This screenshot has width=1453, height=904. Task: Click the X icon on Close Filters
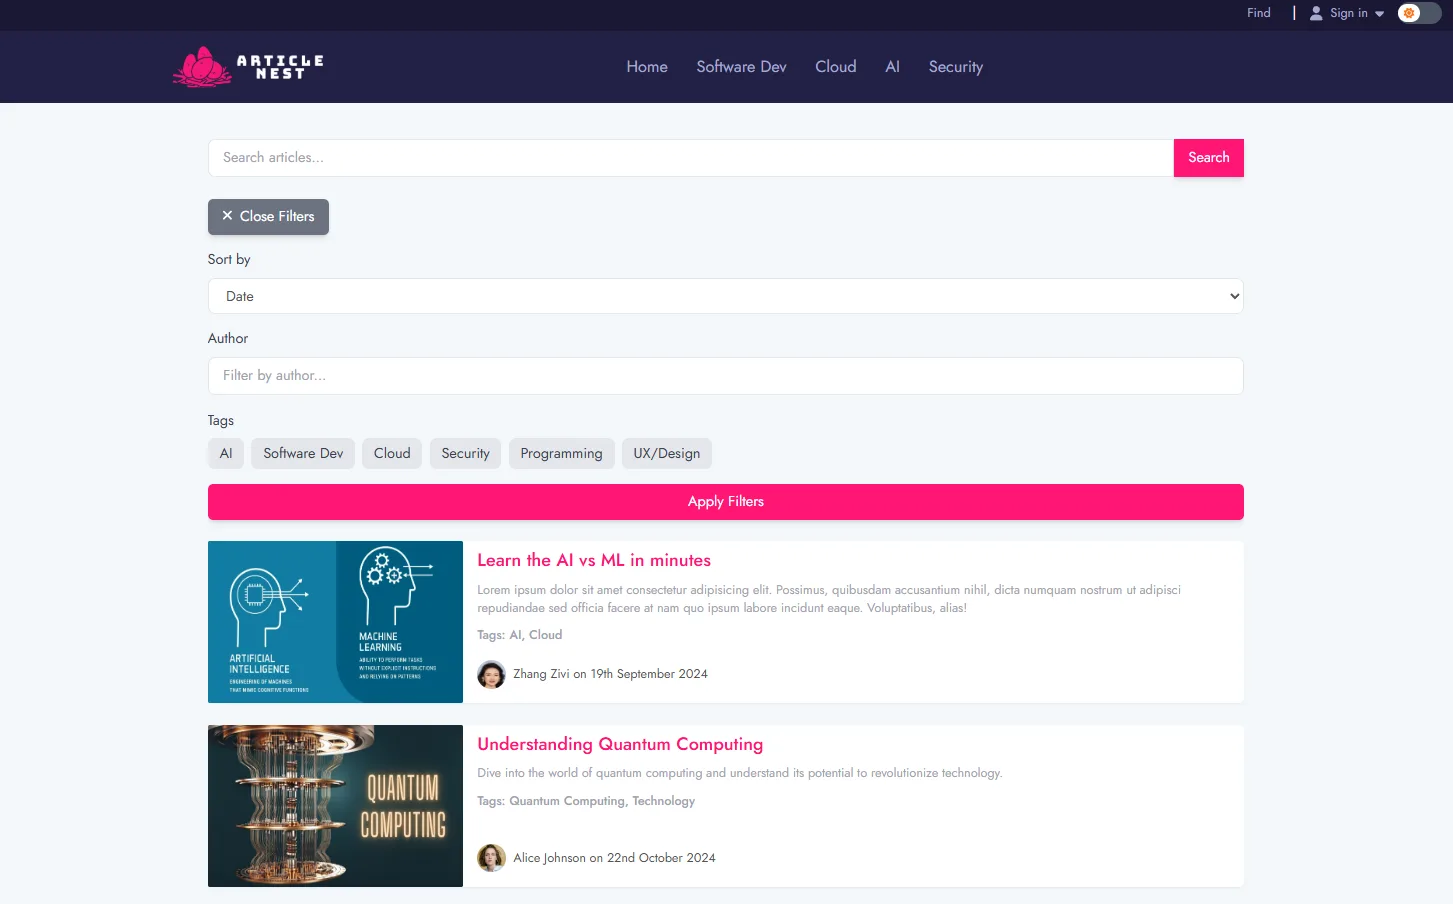228,216
